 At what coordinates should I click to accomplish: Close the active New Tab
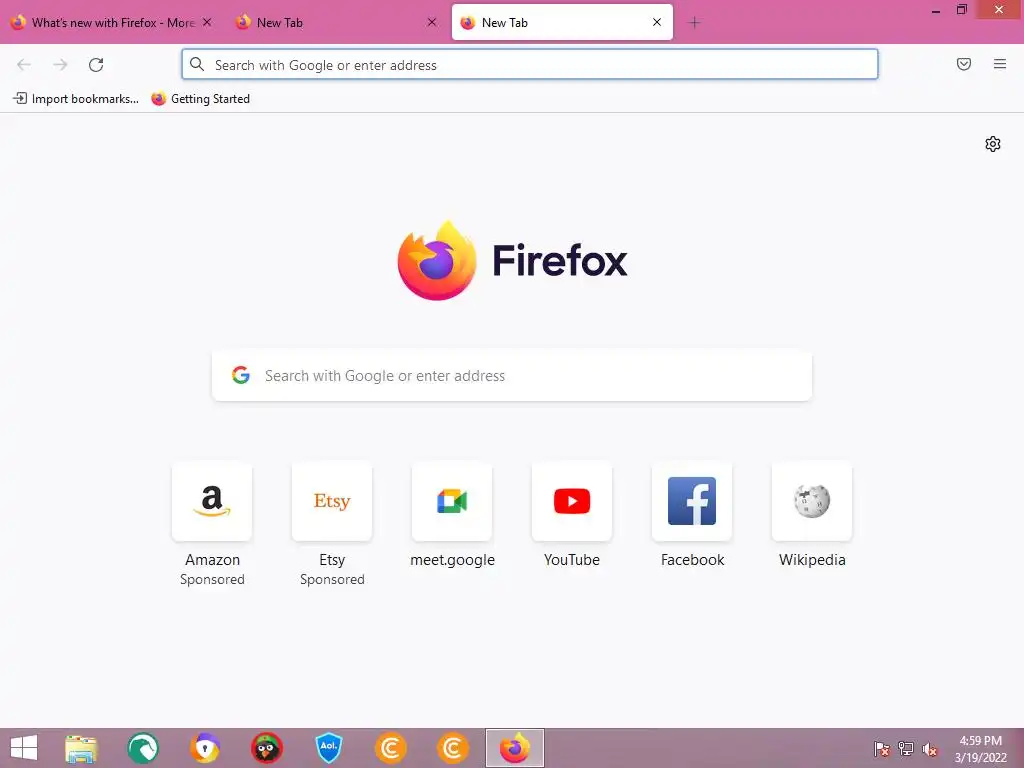click(657, 22)
